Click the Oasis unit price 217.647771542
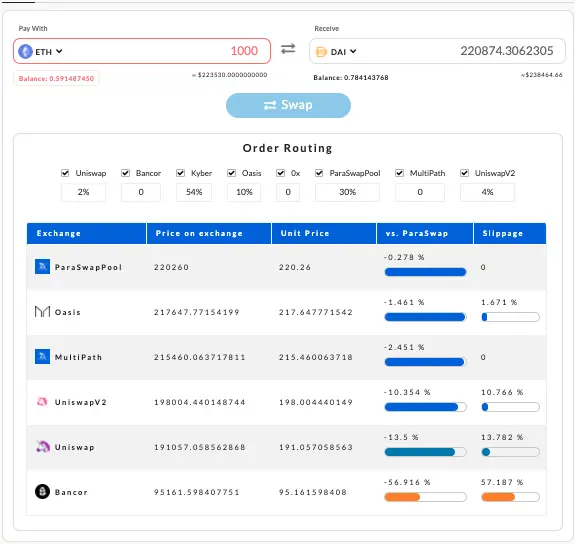The height and width of the screenshot is (544, 575). click(x=316, y=312)
